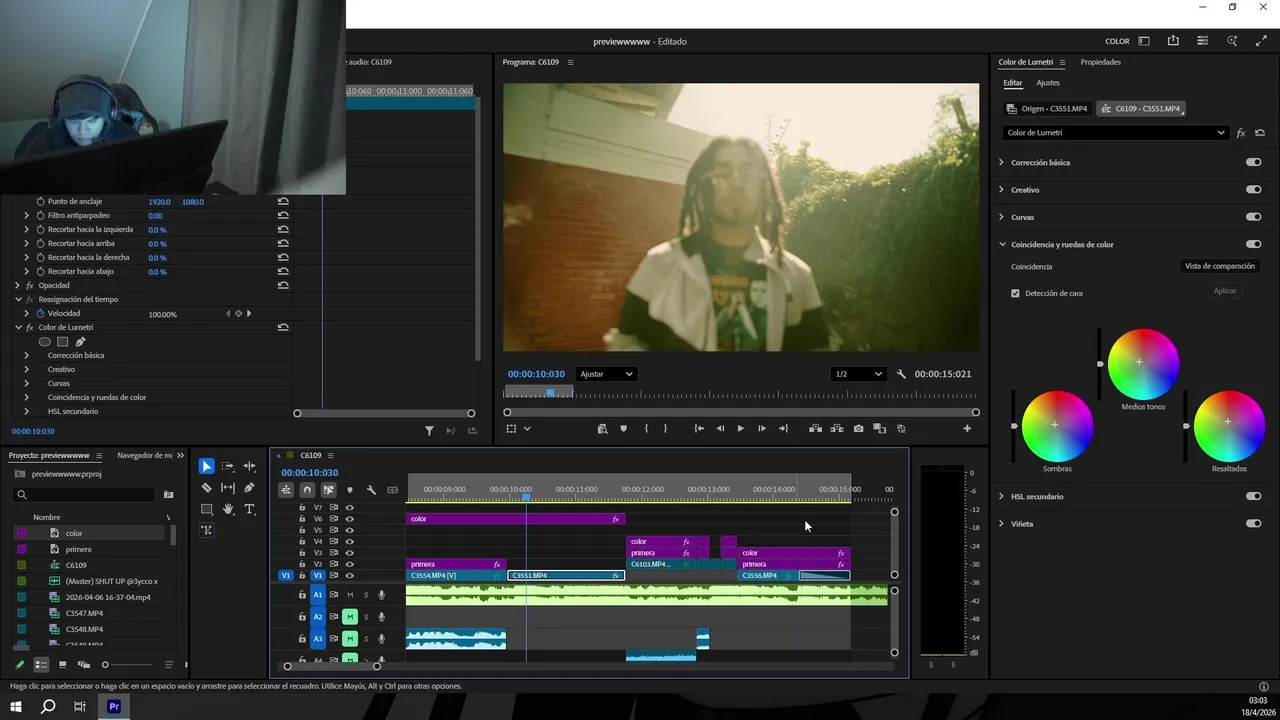Select the Editar tab

[x=1013, y=83]
